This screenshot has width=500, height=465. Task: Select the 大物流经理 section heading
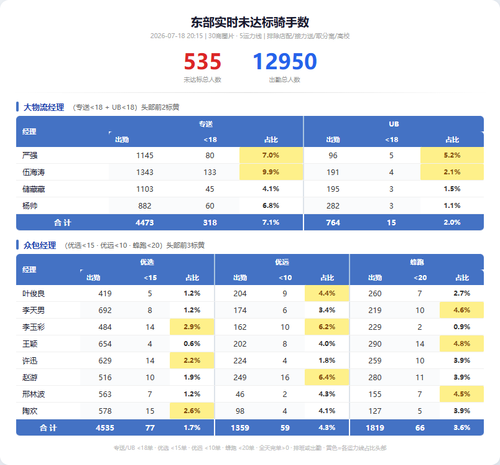tap(44, 107)
